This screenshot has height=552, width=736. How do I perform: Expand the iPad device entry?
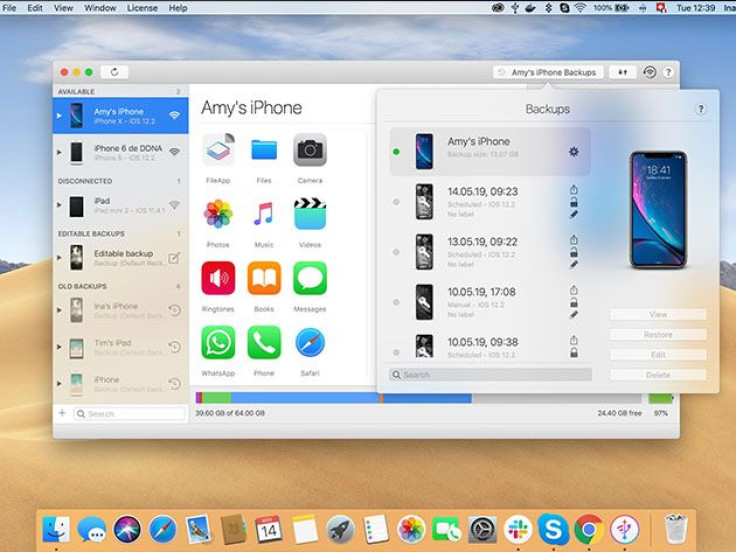click(59, 205)
